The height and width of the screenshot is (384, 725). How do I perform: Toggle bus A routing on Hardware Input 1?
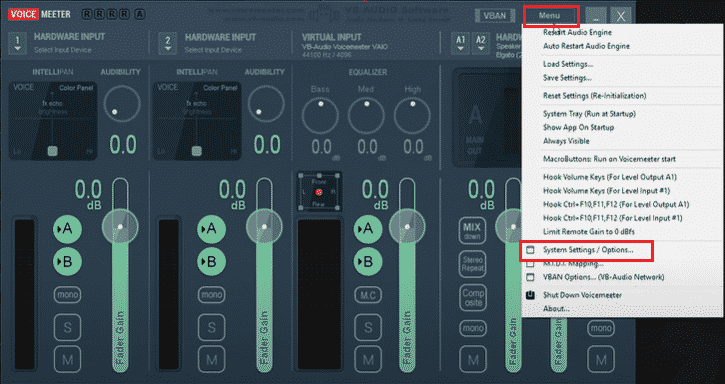68,229
